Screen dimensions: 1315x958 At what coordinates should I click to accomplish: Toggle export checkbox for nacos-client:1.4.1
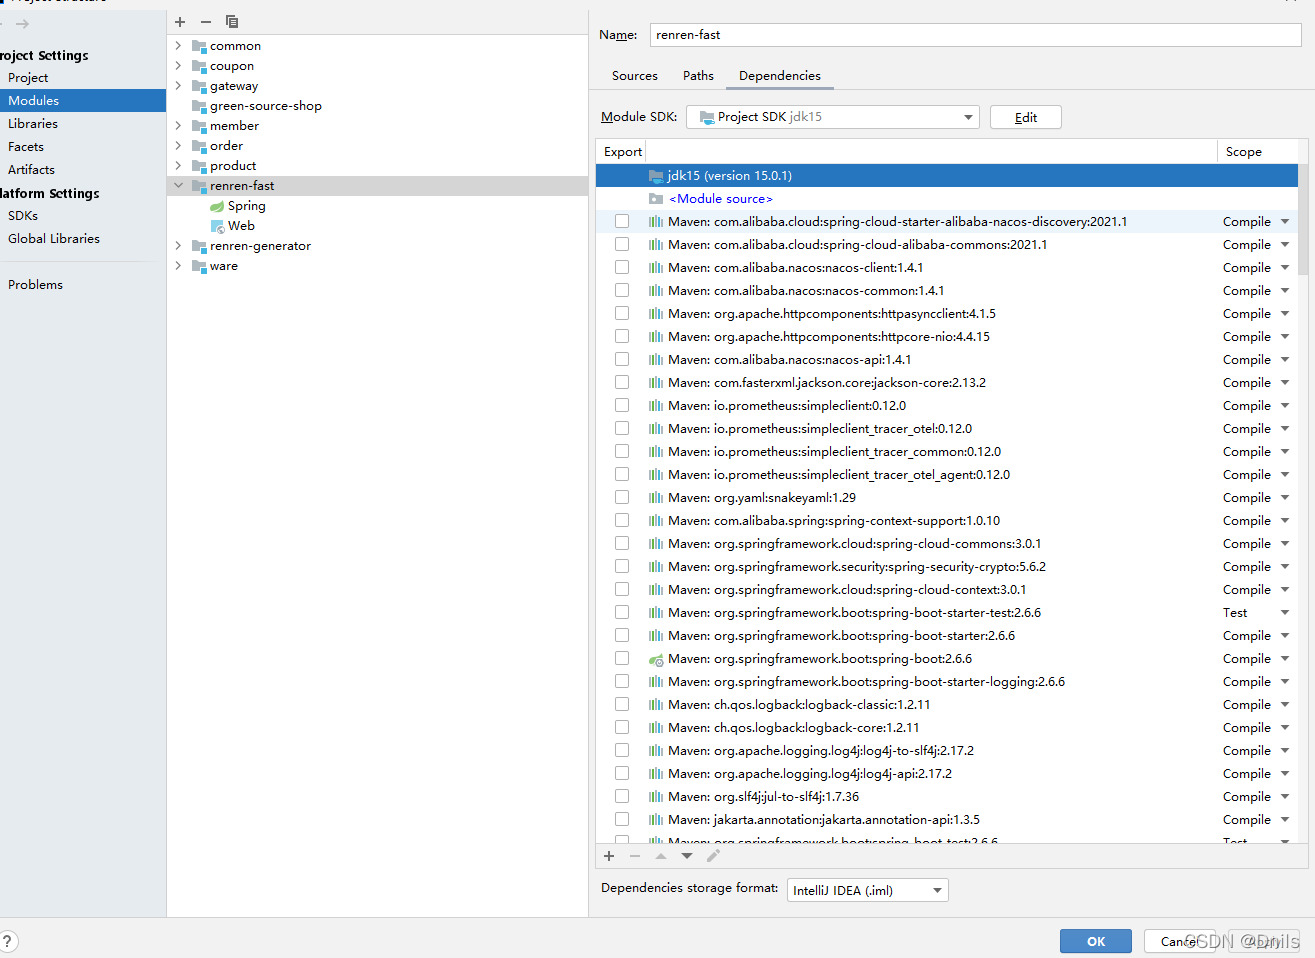click(622, 267)
